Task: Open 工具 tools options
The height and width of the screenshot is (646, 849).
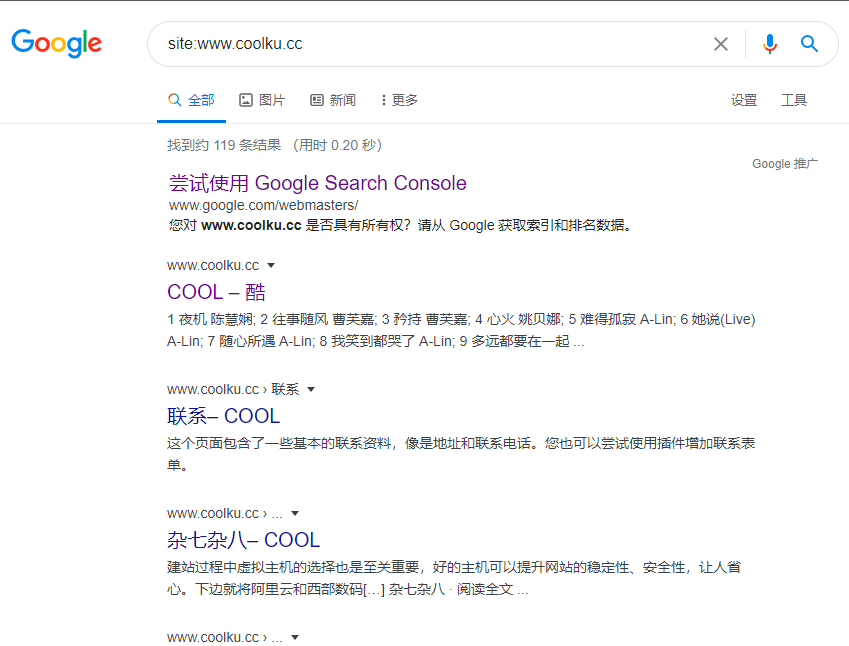Action: (794, 100)
